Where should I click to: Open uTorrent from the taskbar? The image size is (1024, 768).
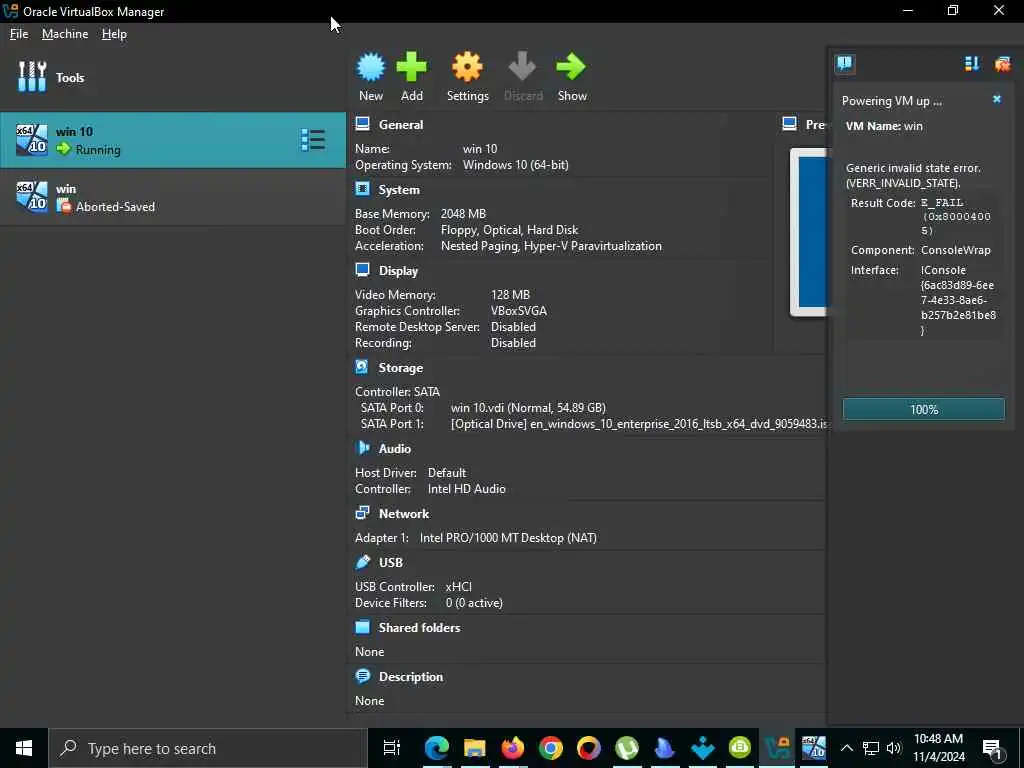pos(626,748)
